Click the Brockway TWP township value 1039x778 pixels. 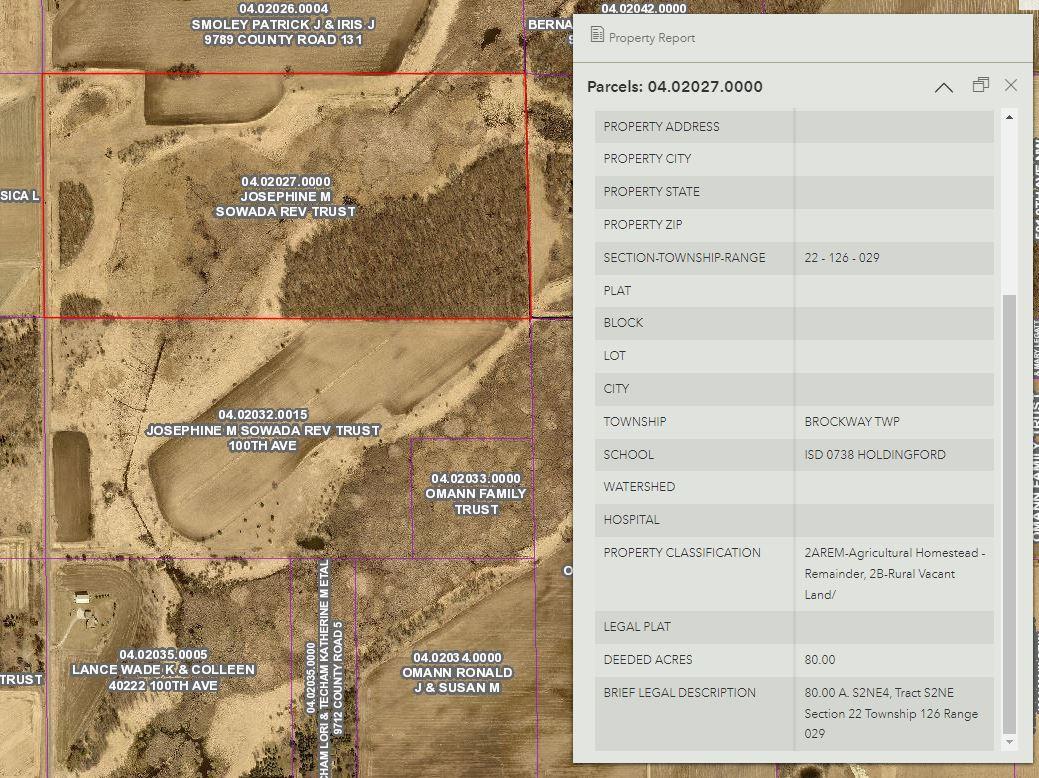pos(852,422)
